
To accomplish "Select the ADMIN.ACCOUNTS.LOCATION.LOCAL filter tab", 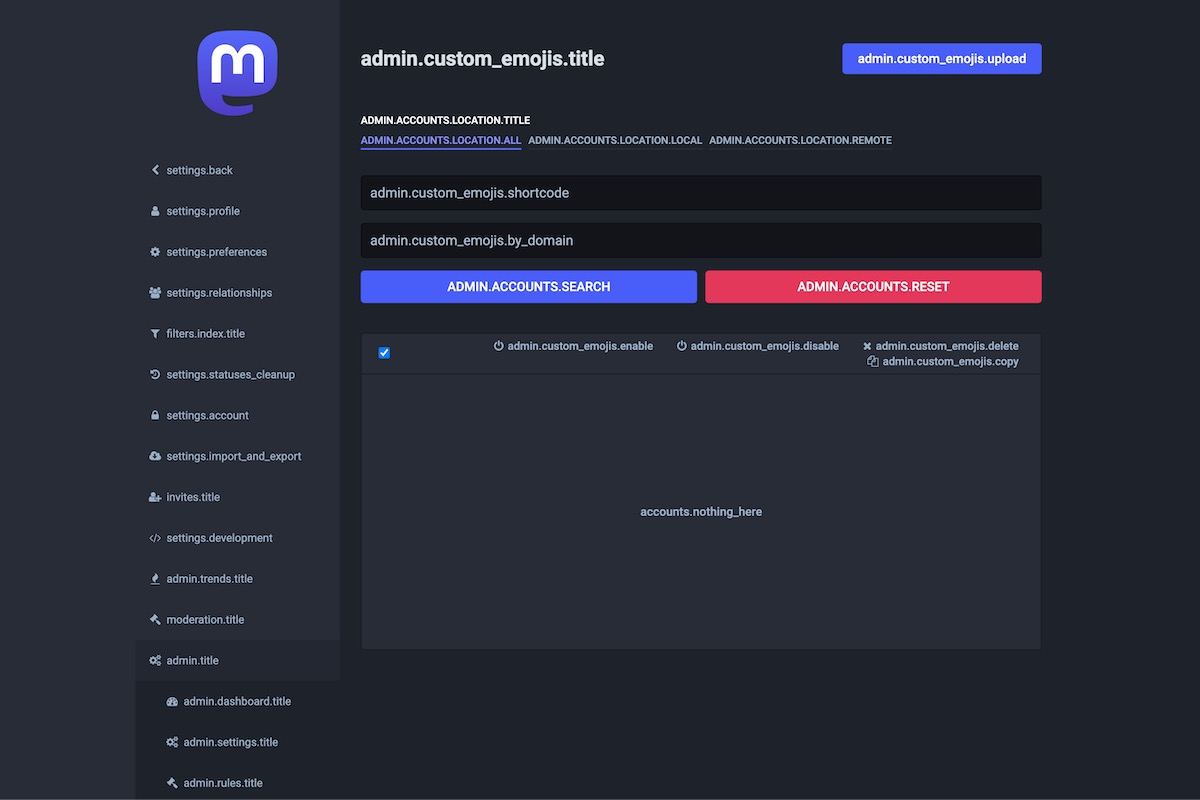I will [615, 141].
